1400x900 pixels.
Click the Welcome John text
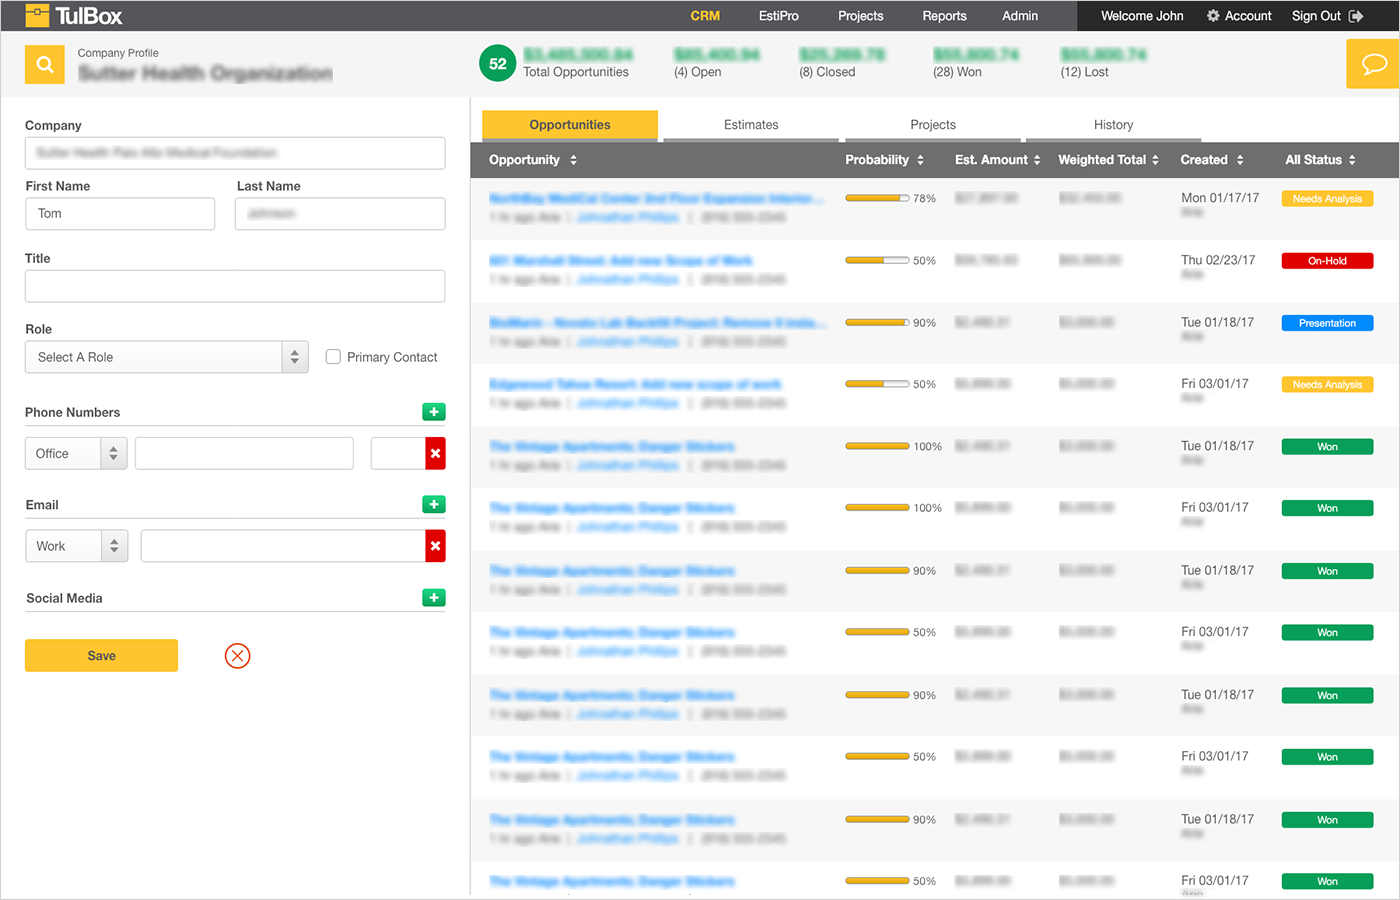coord(1142,16)
